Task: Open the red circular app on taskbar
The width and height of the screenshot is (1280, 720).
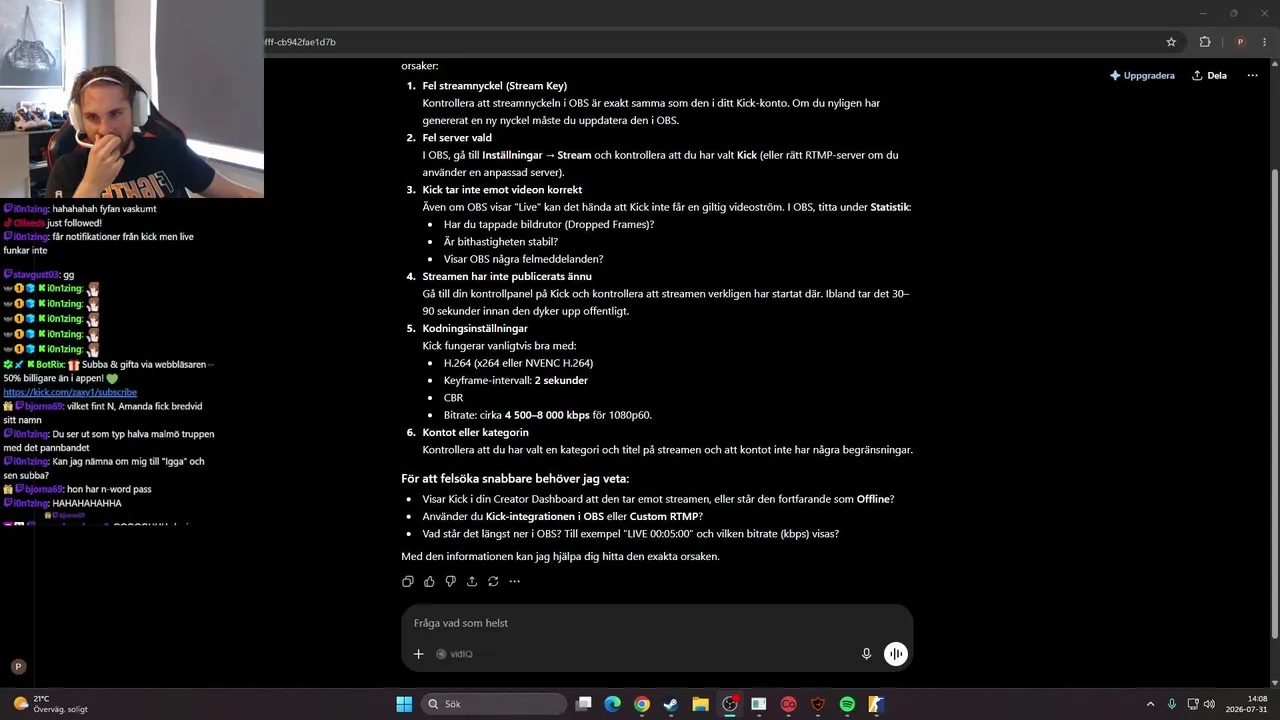Action: (x=788, y=704)
